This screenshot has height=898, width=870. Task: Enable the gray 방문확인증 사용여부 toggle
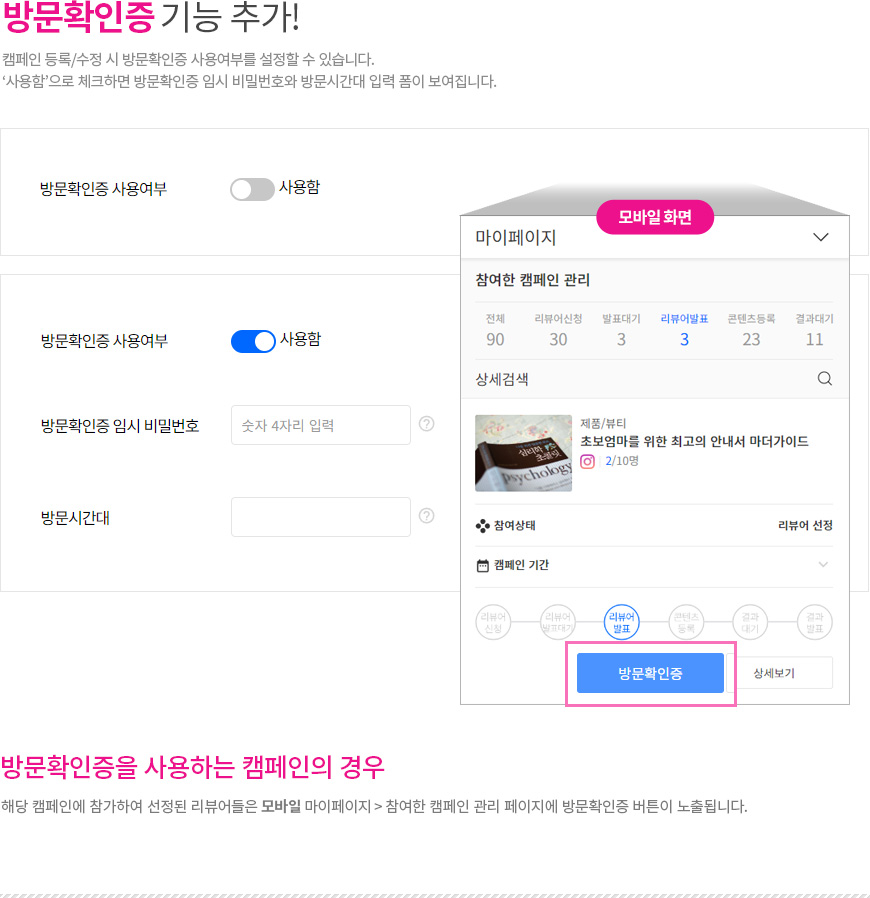252,190
